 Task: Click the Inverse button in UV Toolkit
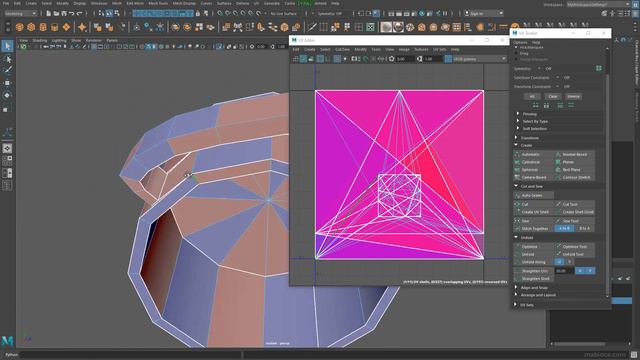[573, 96]
